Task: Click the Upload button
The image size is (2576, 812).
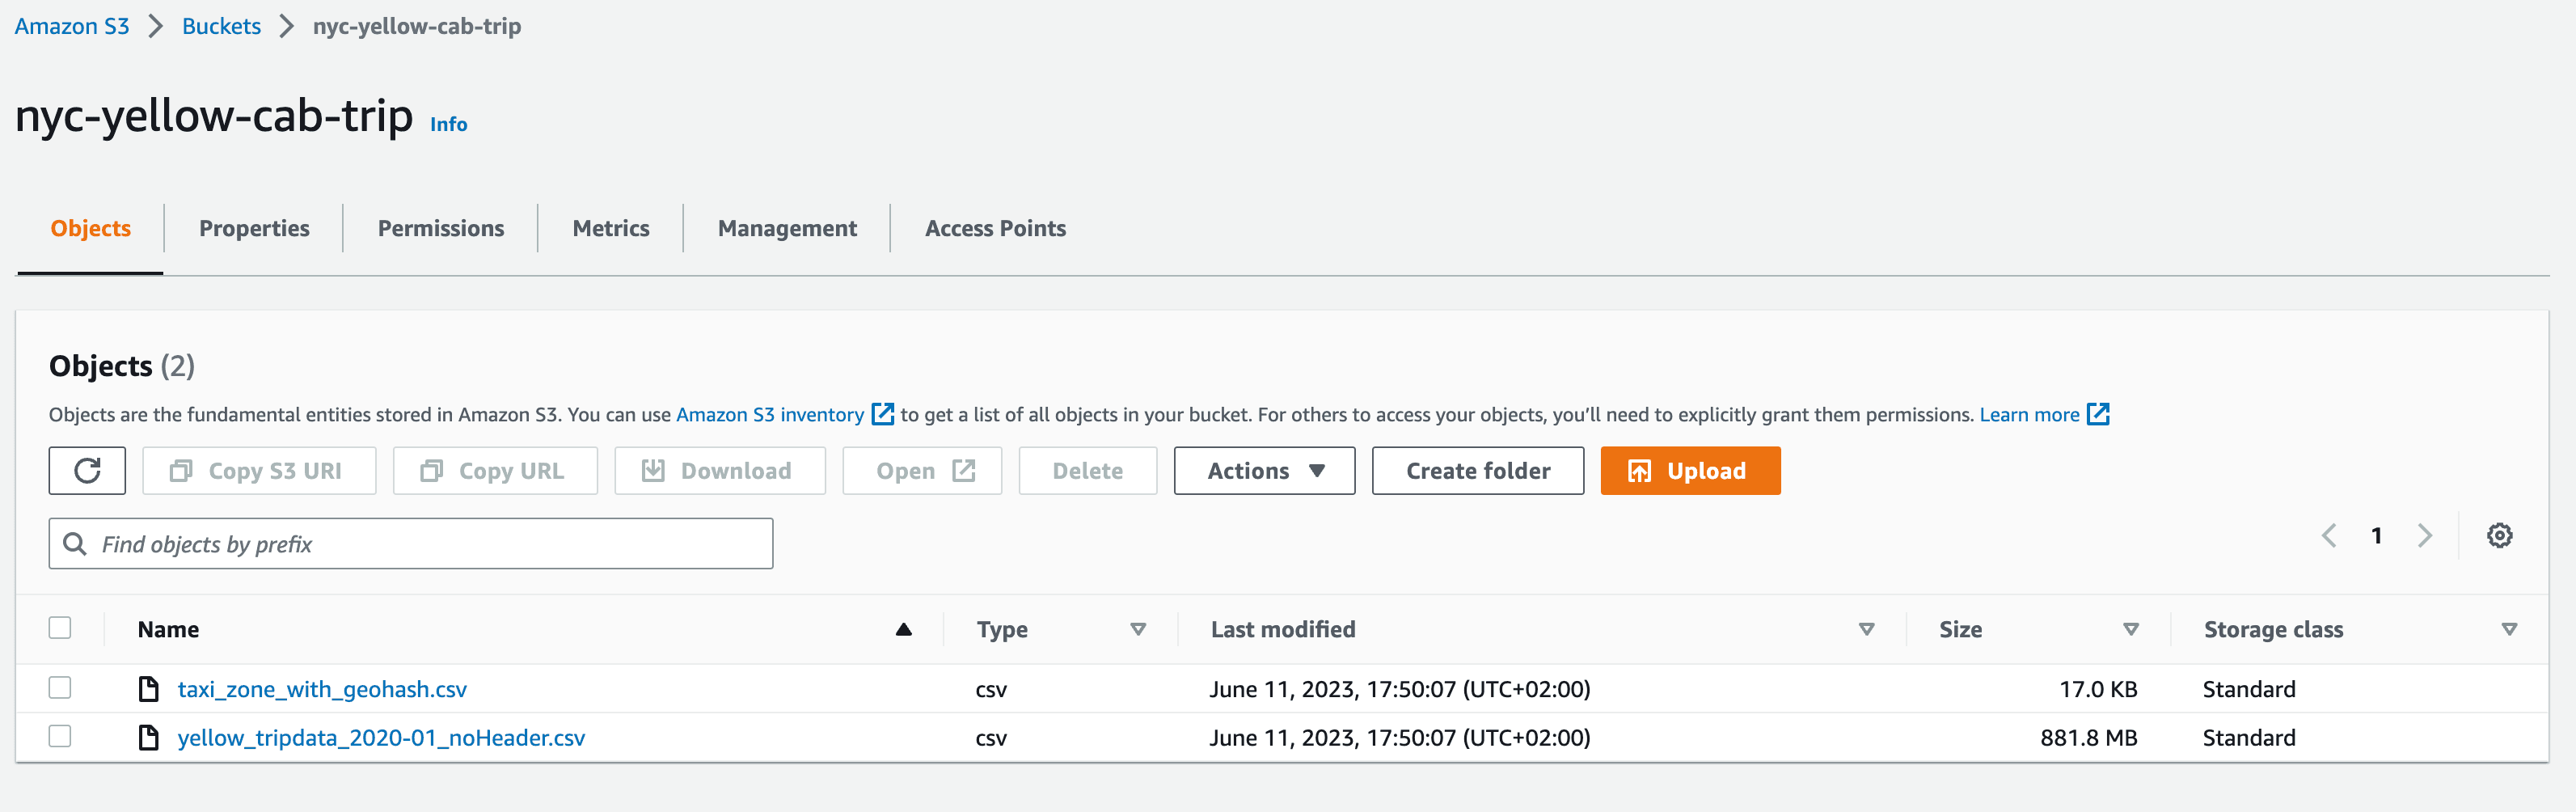Action: 1690,470
